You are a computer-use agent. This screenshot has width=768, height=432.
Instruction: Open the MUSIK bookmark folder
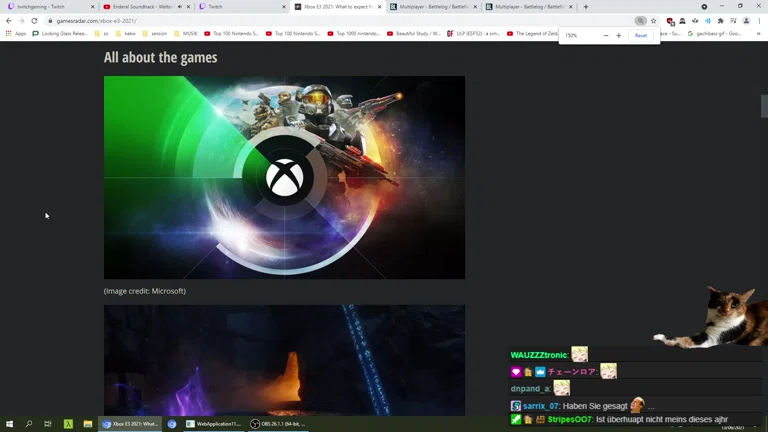[186, 33]
